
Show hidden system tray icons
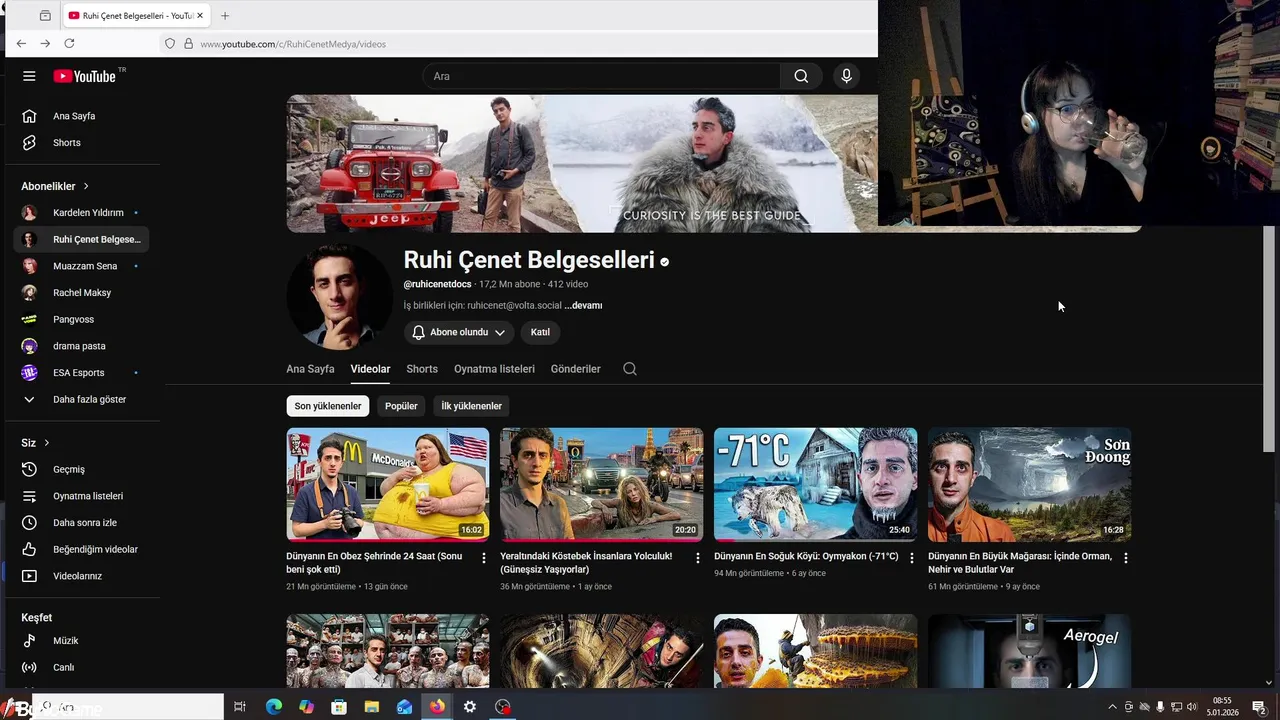pos(1112,707)
